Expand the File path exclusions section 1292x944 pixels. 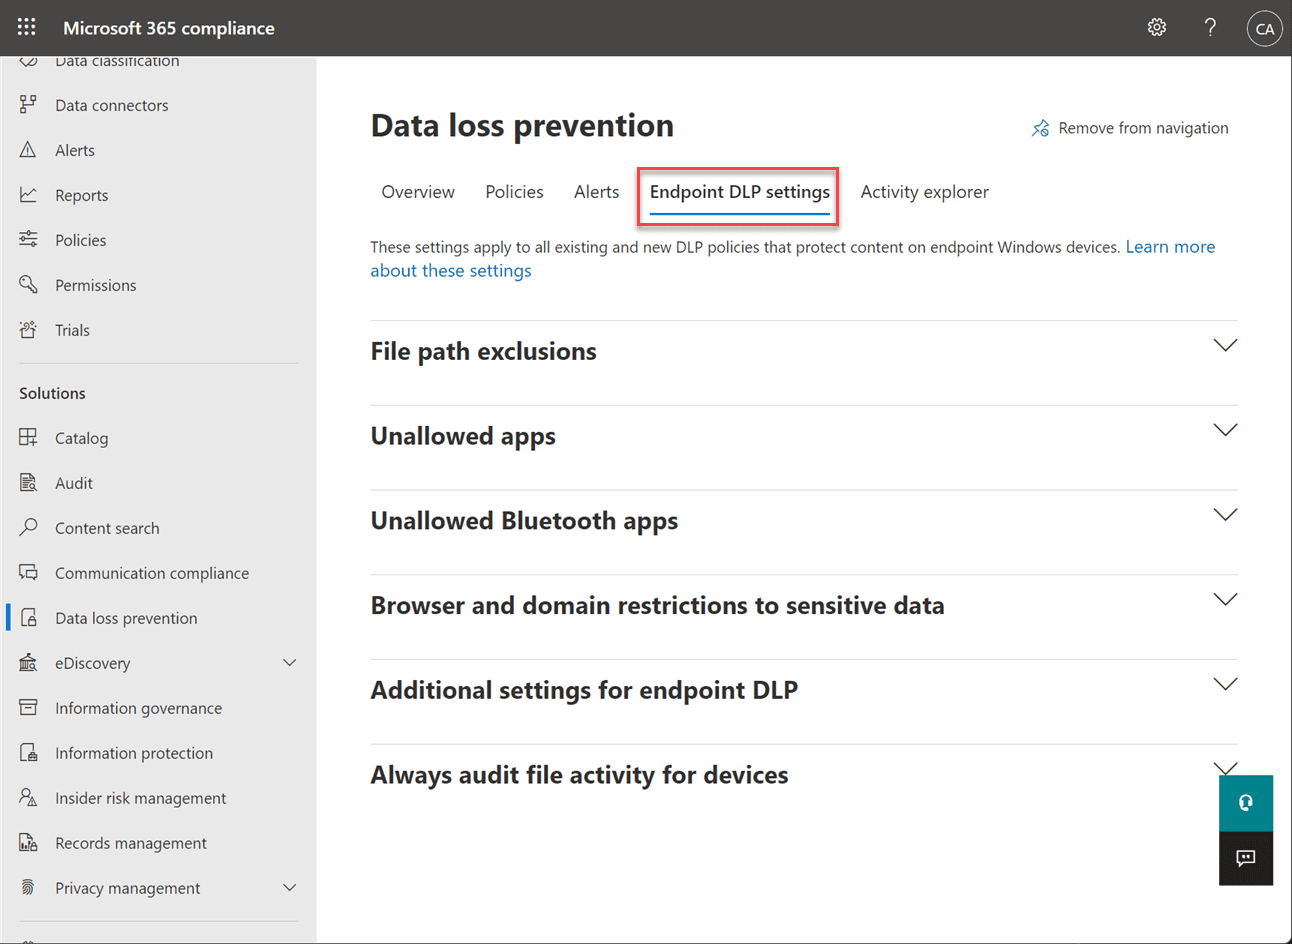coord(1225,344)
